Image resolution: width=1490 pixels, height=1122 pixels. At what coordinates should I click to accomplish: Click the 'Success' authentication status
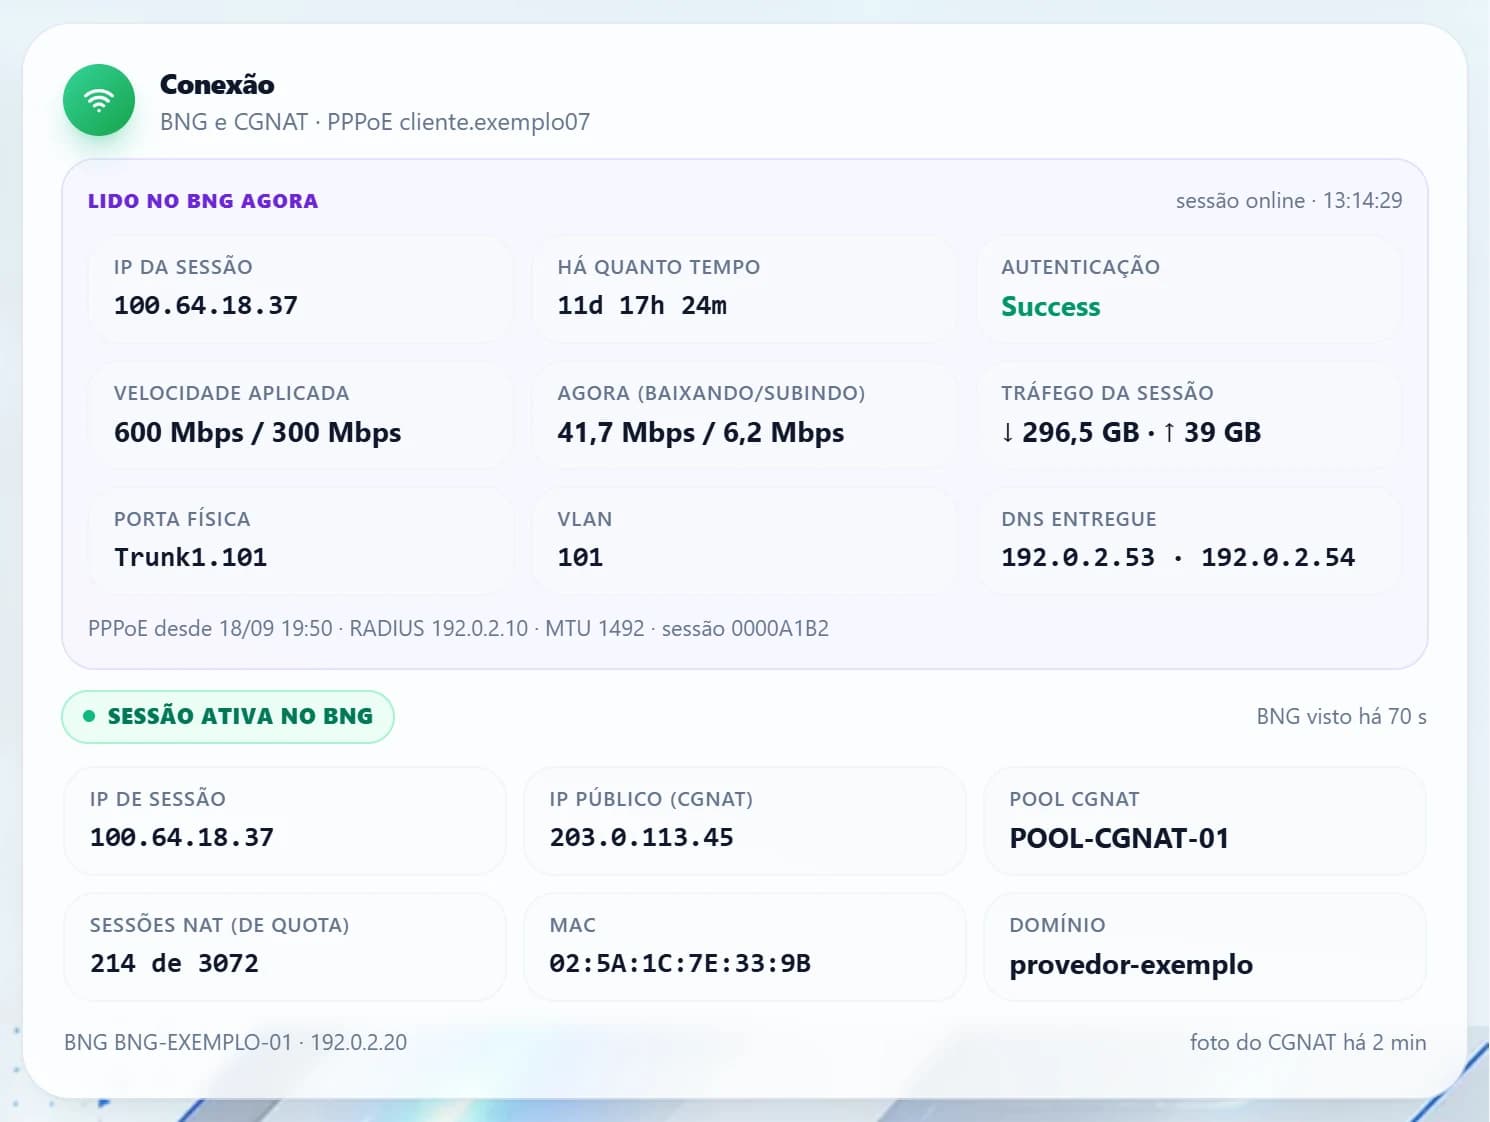1051,307
